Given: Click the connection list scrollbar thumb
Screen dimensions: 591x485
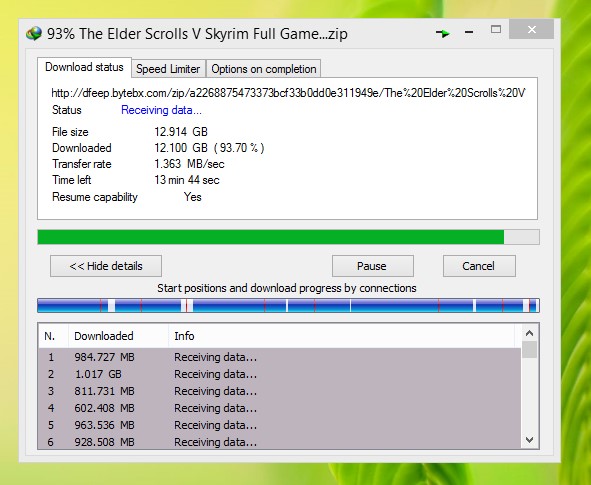Looking at the screenshot, I should (530, 349).
